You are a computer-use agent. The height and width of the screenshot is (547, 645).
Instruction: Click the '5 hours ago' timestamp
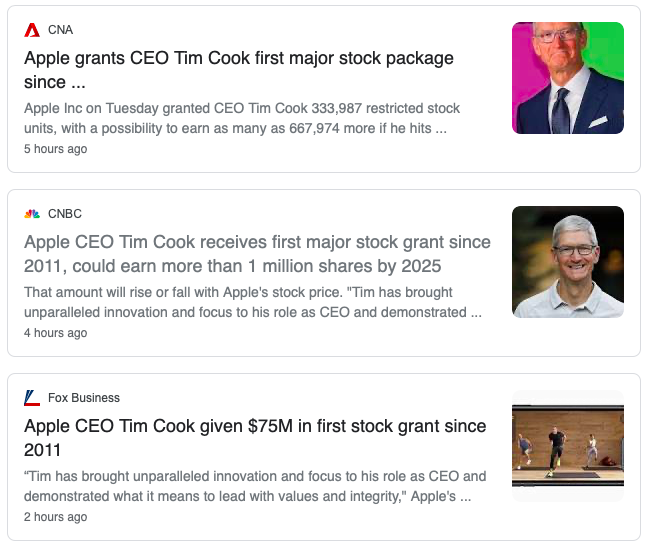[x=55, y=149]
